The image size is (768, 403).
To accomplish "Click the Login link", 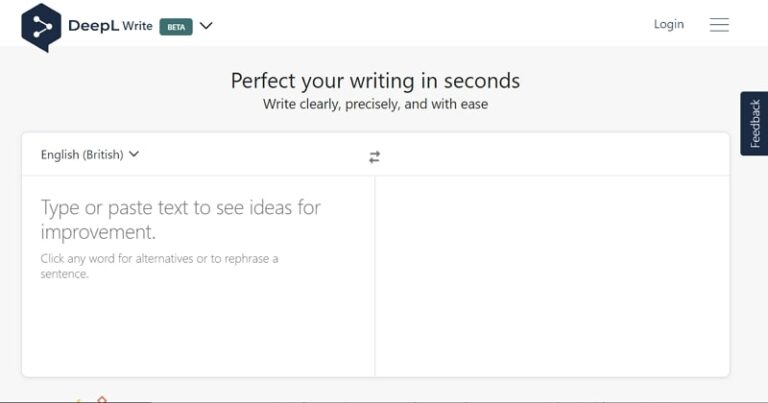I will click(x=668, y=25).
